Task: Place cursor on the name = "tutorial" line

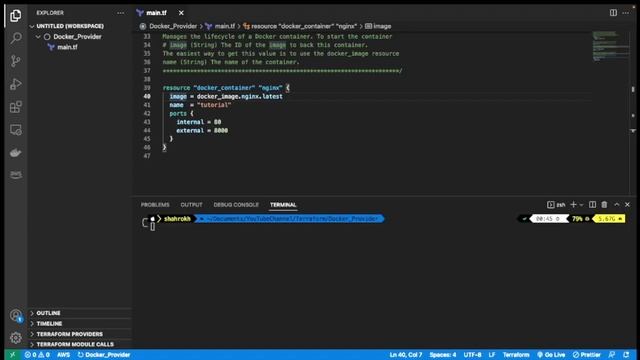Action: pyautogui.click(x=200, y=105)
